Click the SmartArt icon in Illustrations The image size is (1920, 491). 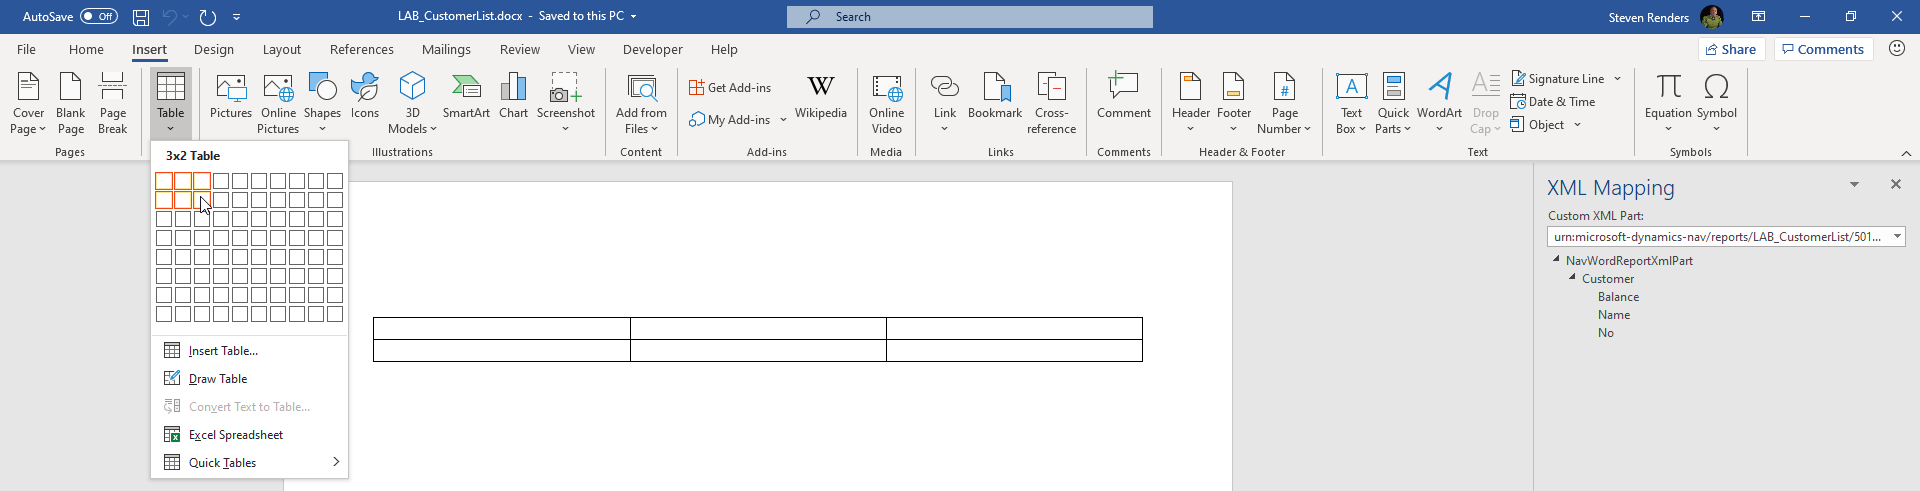[x=466, y=96]
